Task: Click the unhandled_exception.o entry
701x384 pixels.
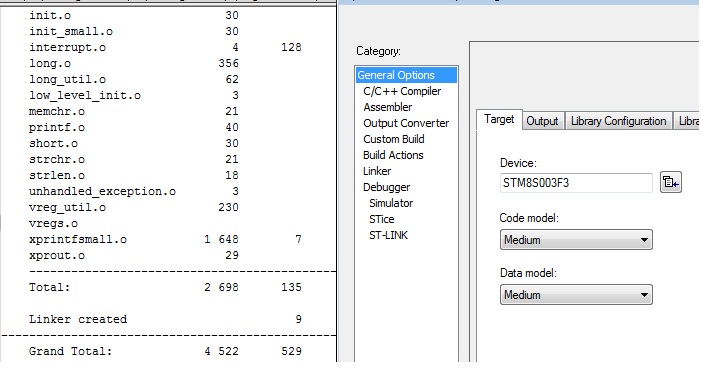Action: point(102,191)
